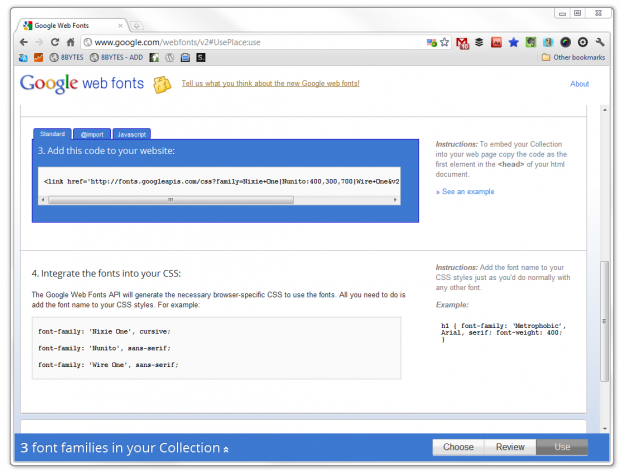The image size is (620, 473).
Task: Click the Nunito font-family CSS line
Action: pos(104,348)
